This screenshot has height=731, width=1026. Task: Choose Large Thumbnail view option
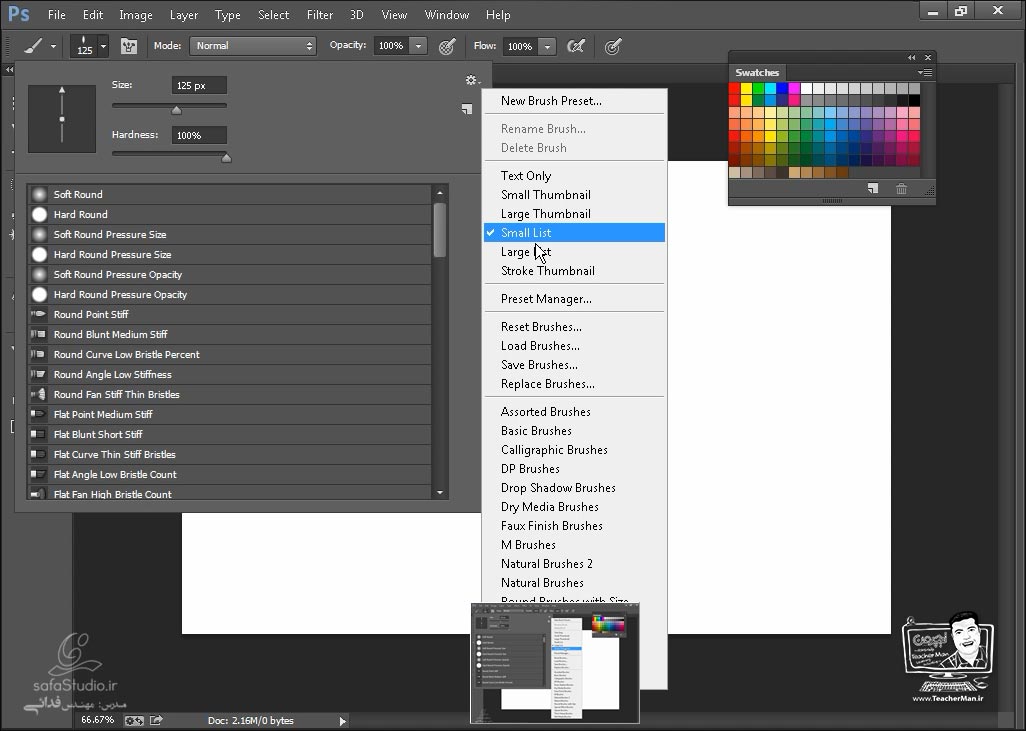575,213
